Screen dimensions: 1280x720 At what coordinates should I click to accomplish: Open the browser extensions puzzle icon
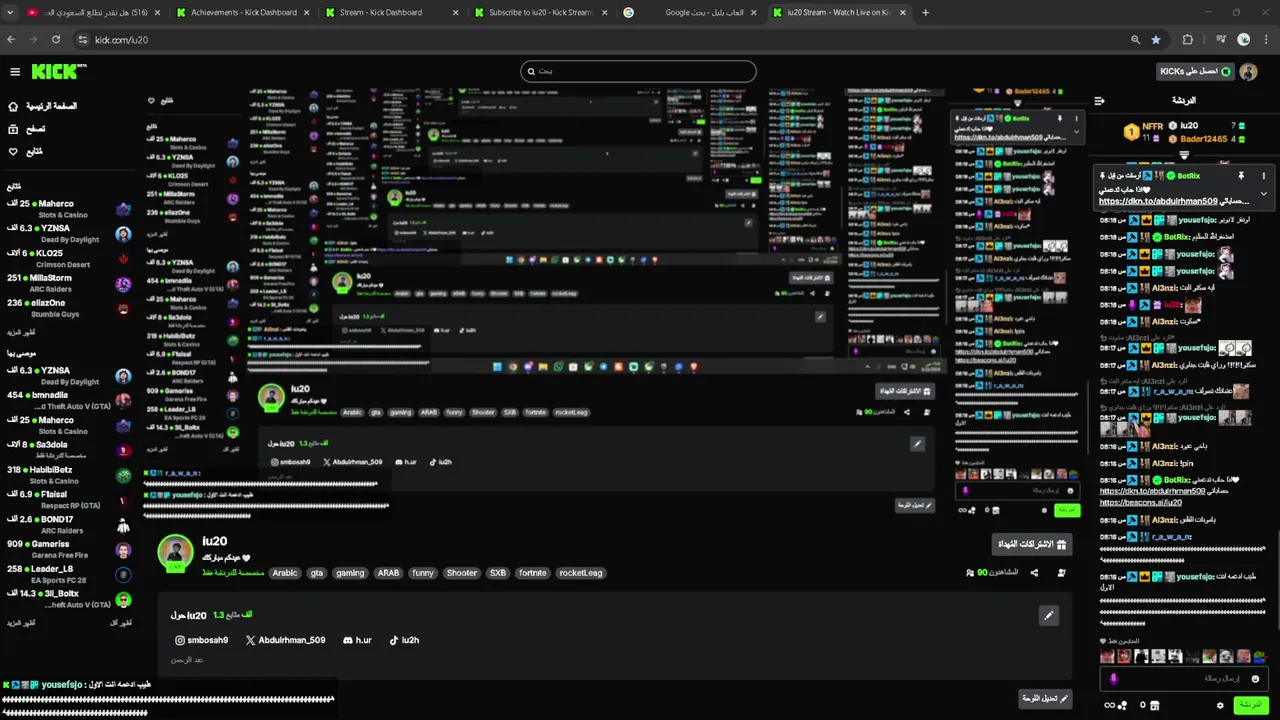pos(1188,39)
